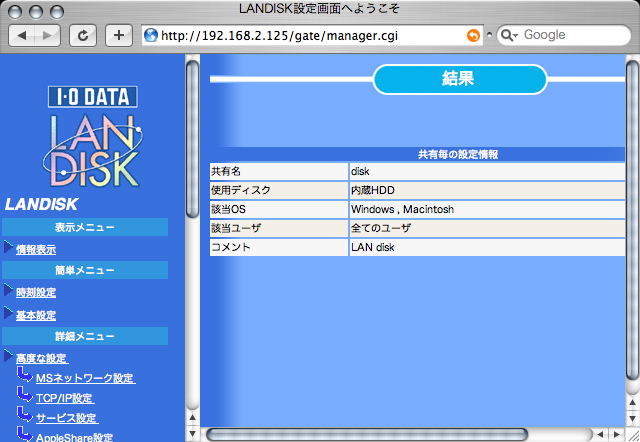Click the horizontal scroll left arrow
This screenshot has height=442, width=640.
point(600,434)
